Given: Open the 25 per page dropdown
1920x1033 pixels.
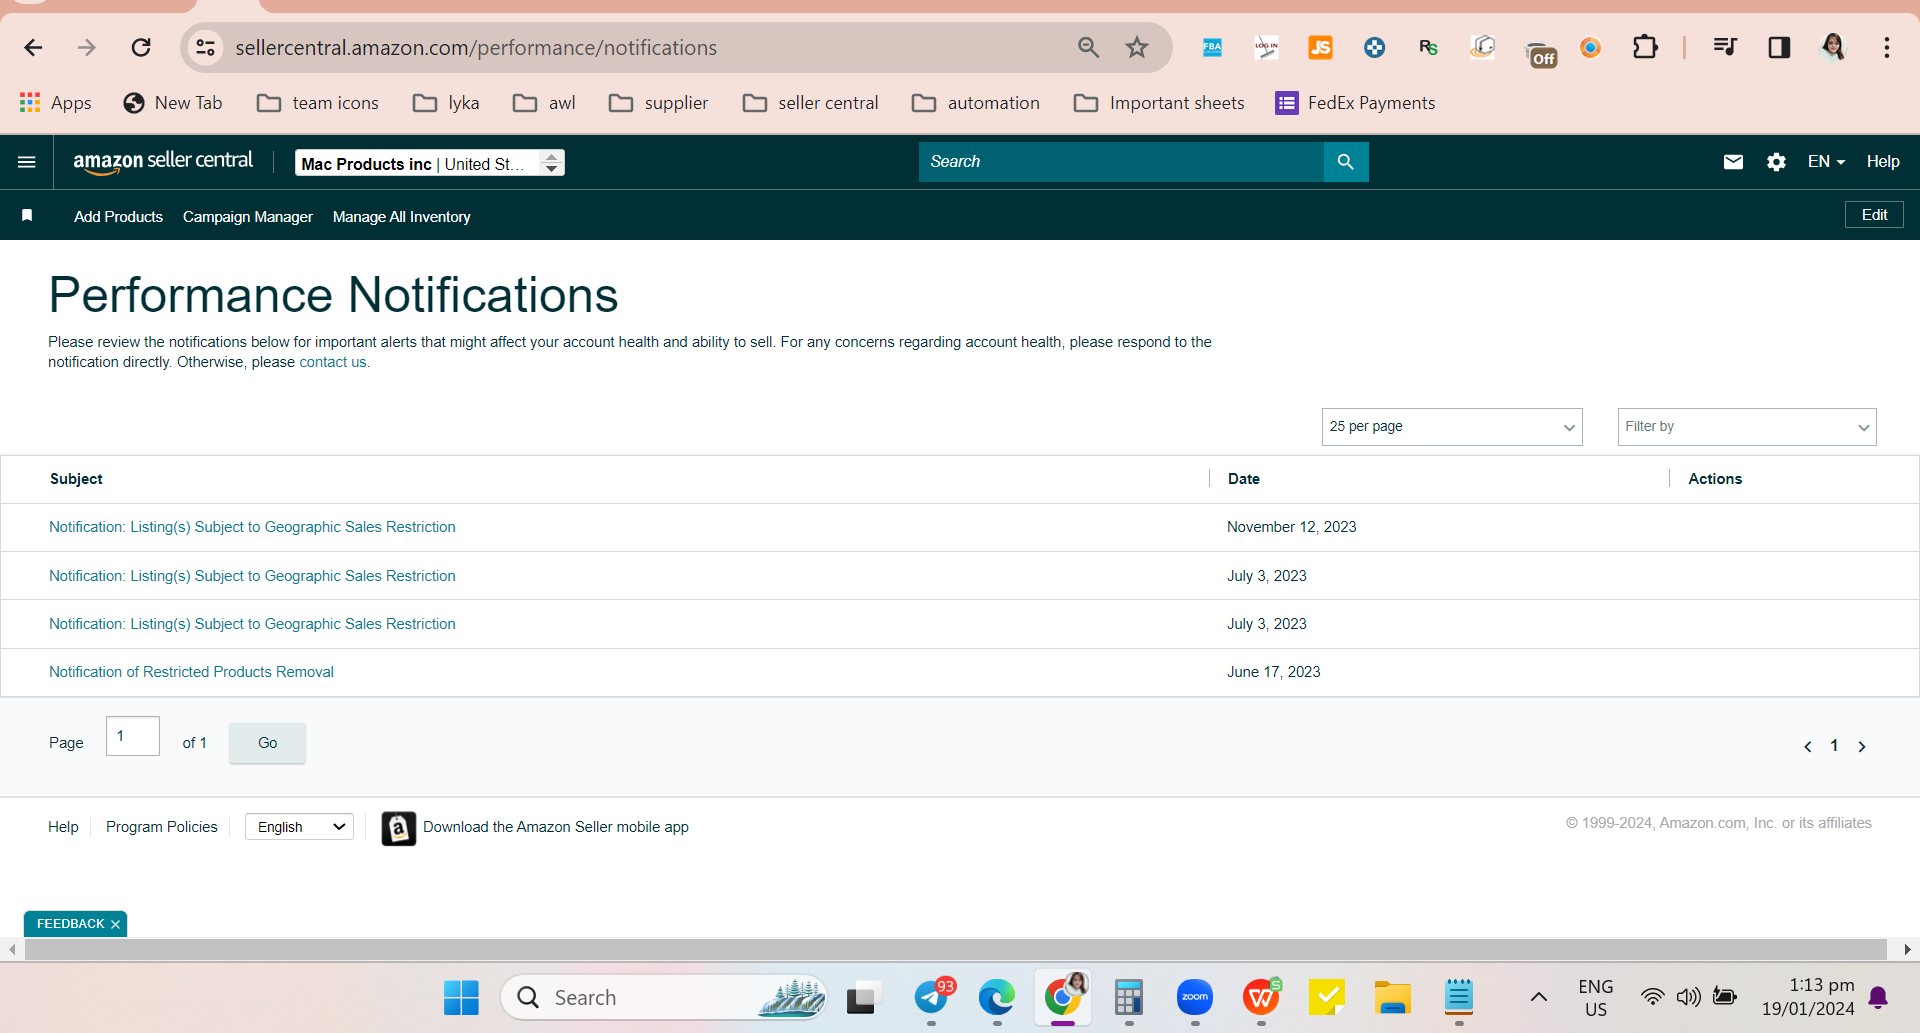Looking at the screenshot, I should [1452, 427].
